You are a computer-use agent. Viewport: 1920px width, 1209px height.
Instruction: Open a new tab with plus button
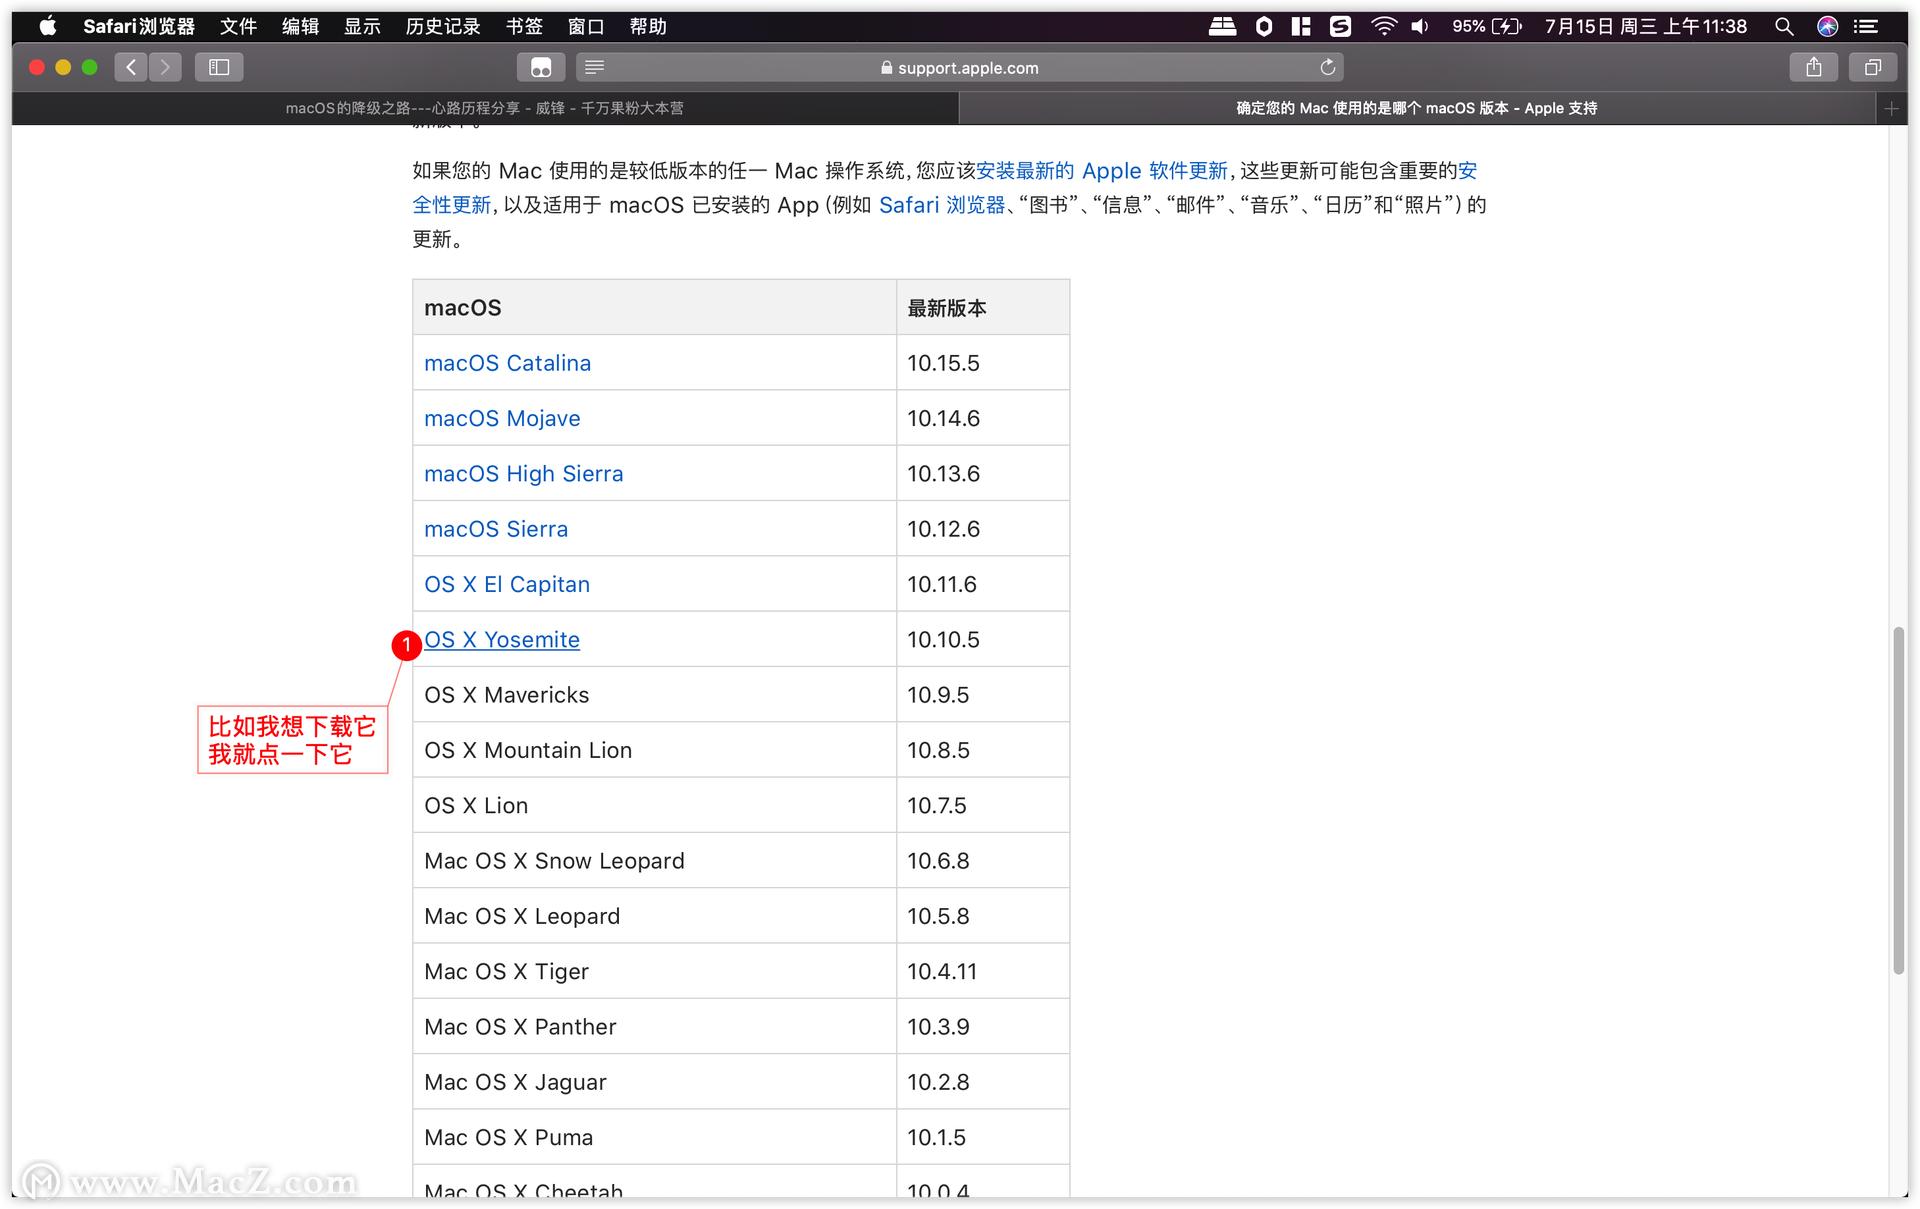(x=1892, y=108)
